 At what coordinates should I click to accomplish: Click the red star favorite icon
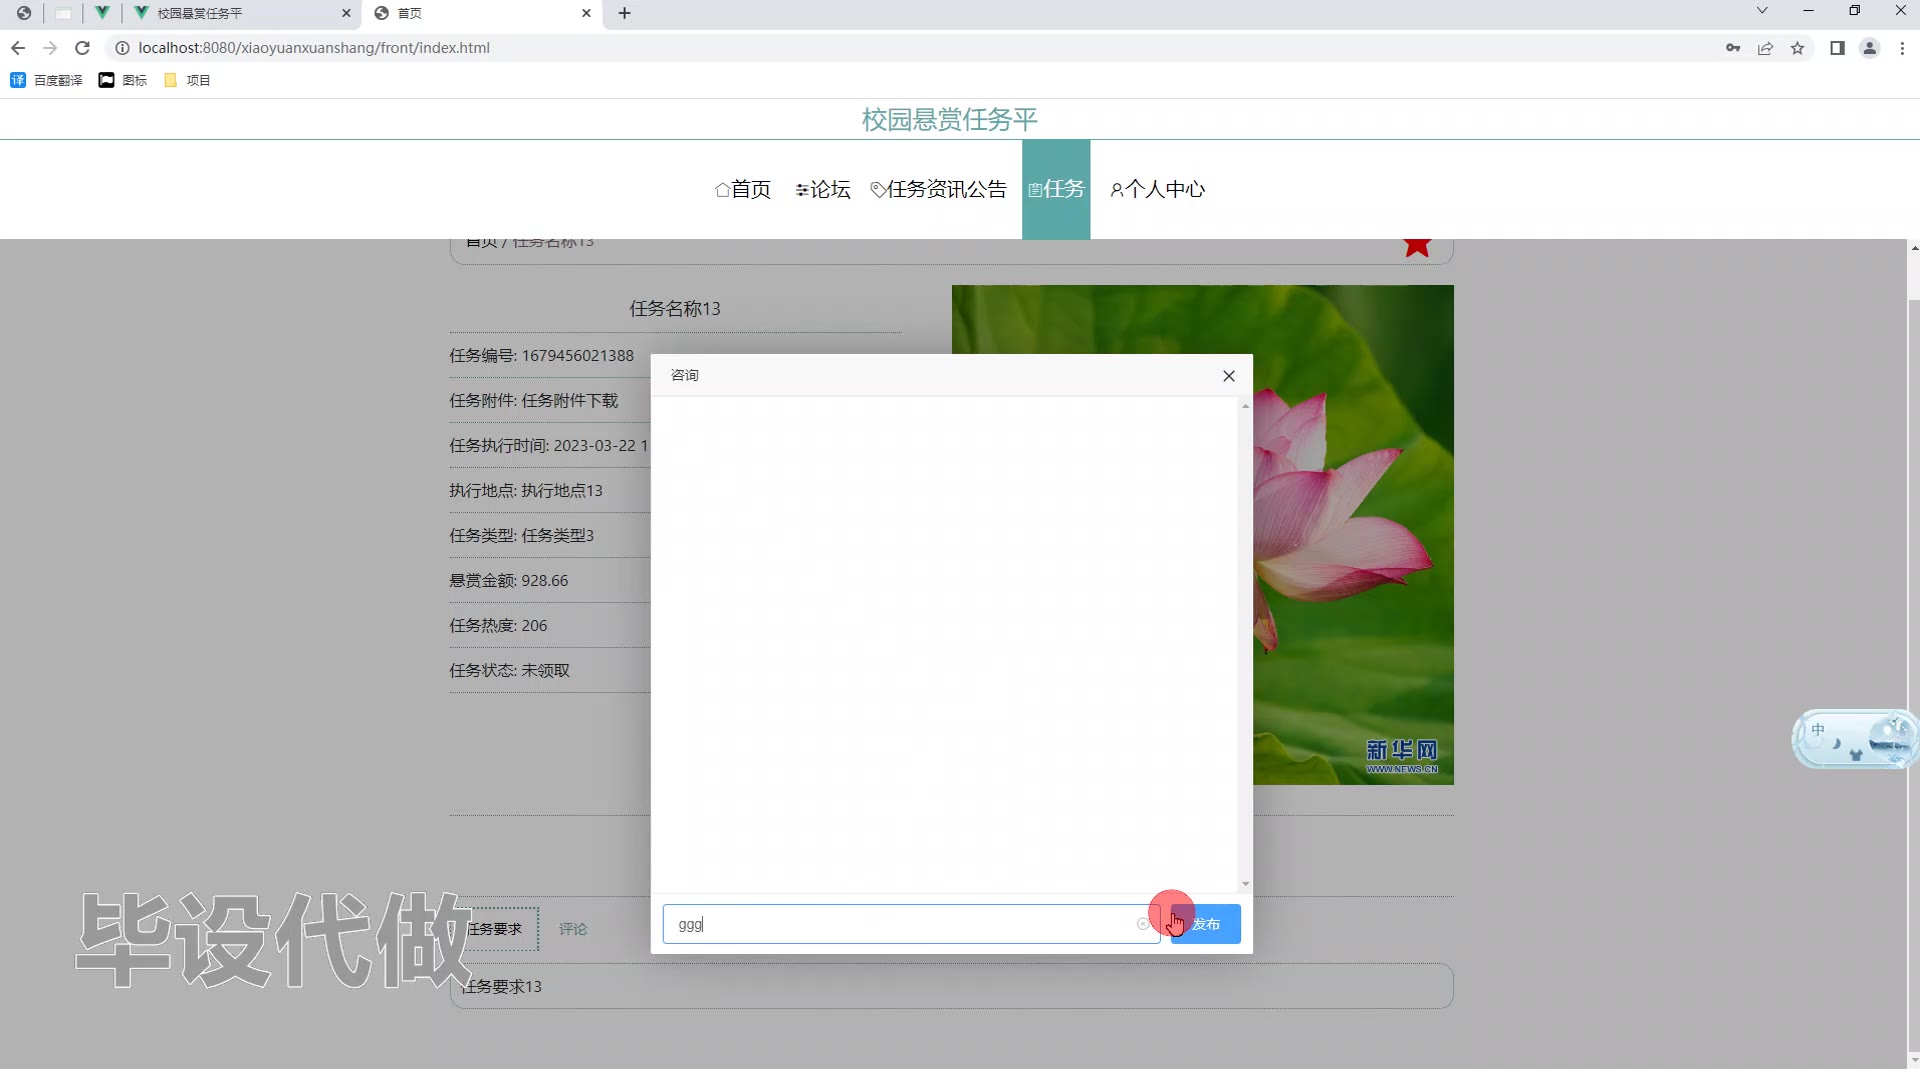[1416, 246]
